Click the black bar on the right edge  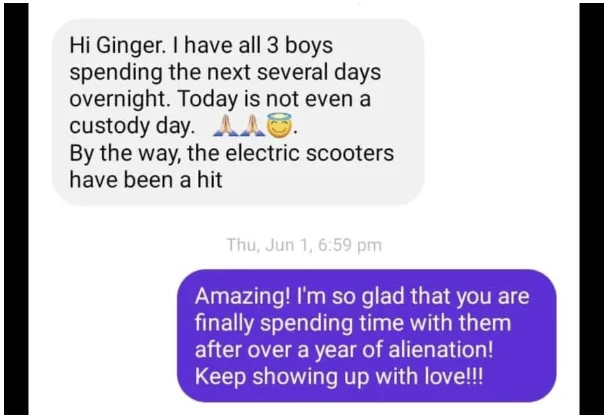click(592, 209)
